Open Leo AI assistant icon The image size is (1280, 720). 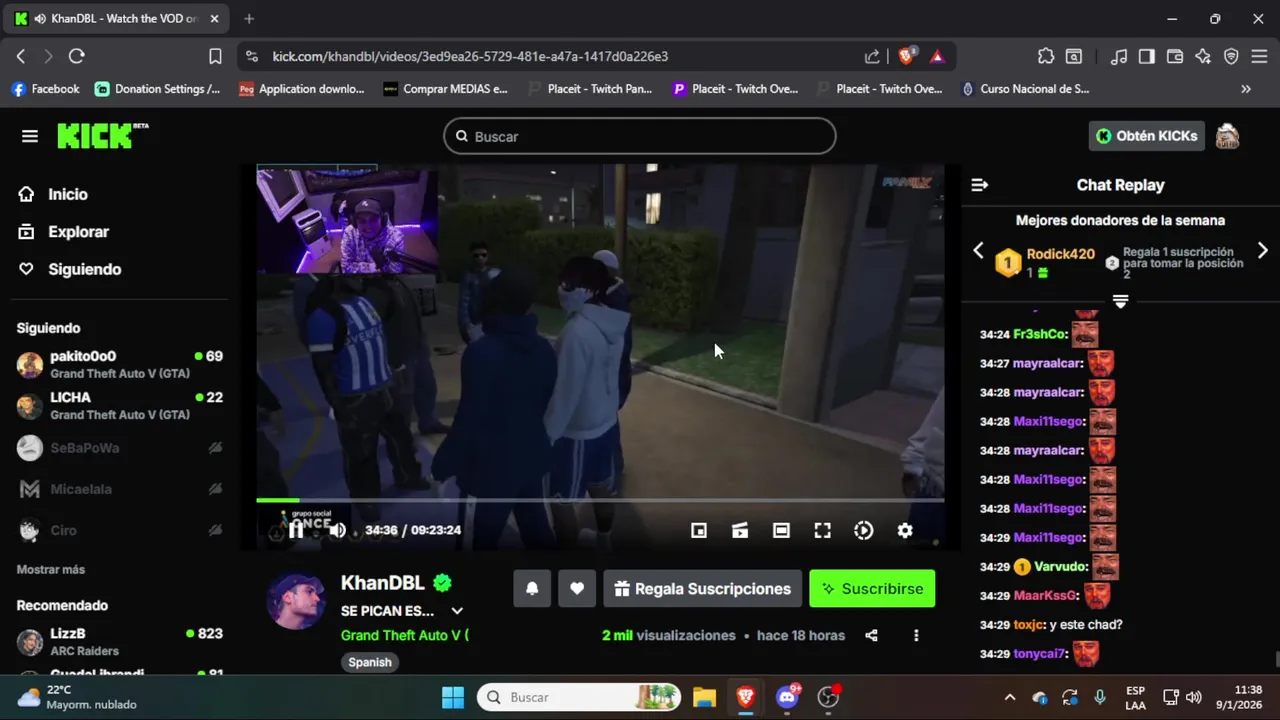(1203, 56)
